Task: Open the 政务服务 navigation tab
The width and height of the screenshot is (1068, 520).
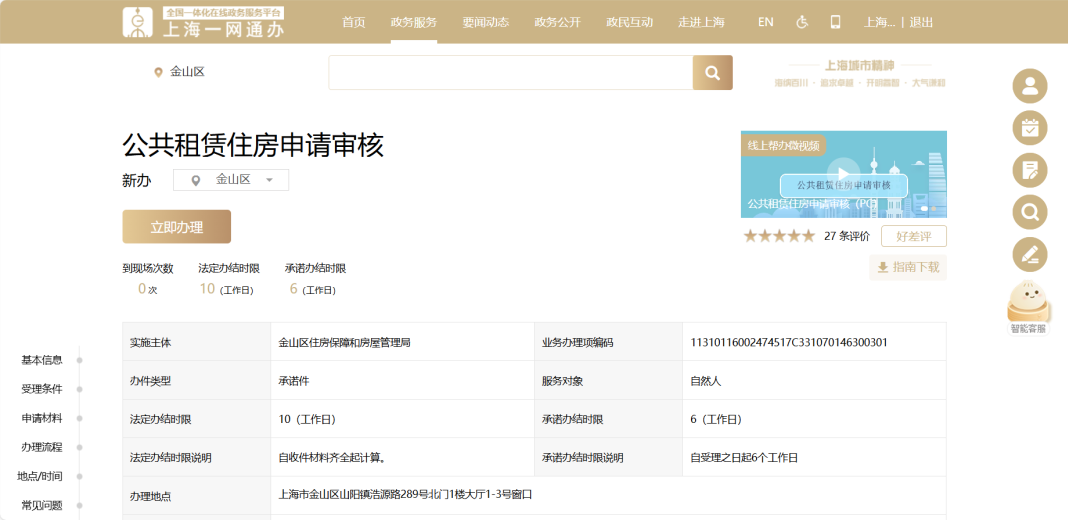Action: [413, 22]
